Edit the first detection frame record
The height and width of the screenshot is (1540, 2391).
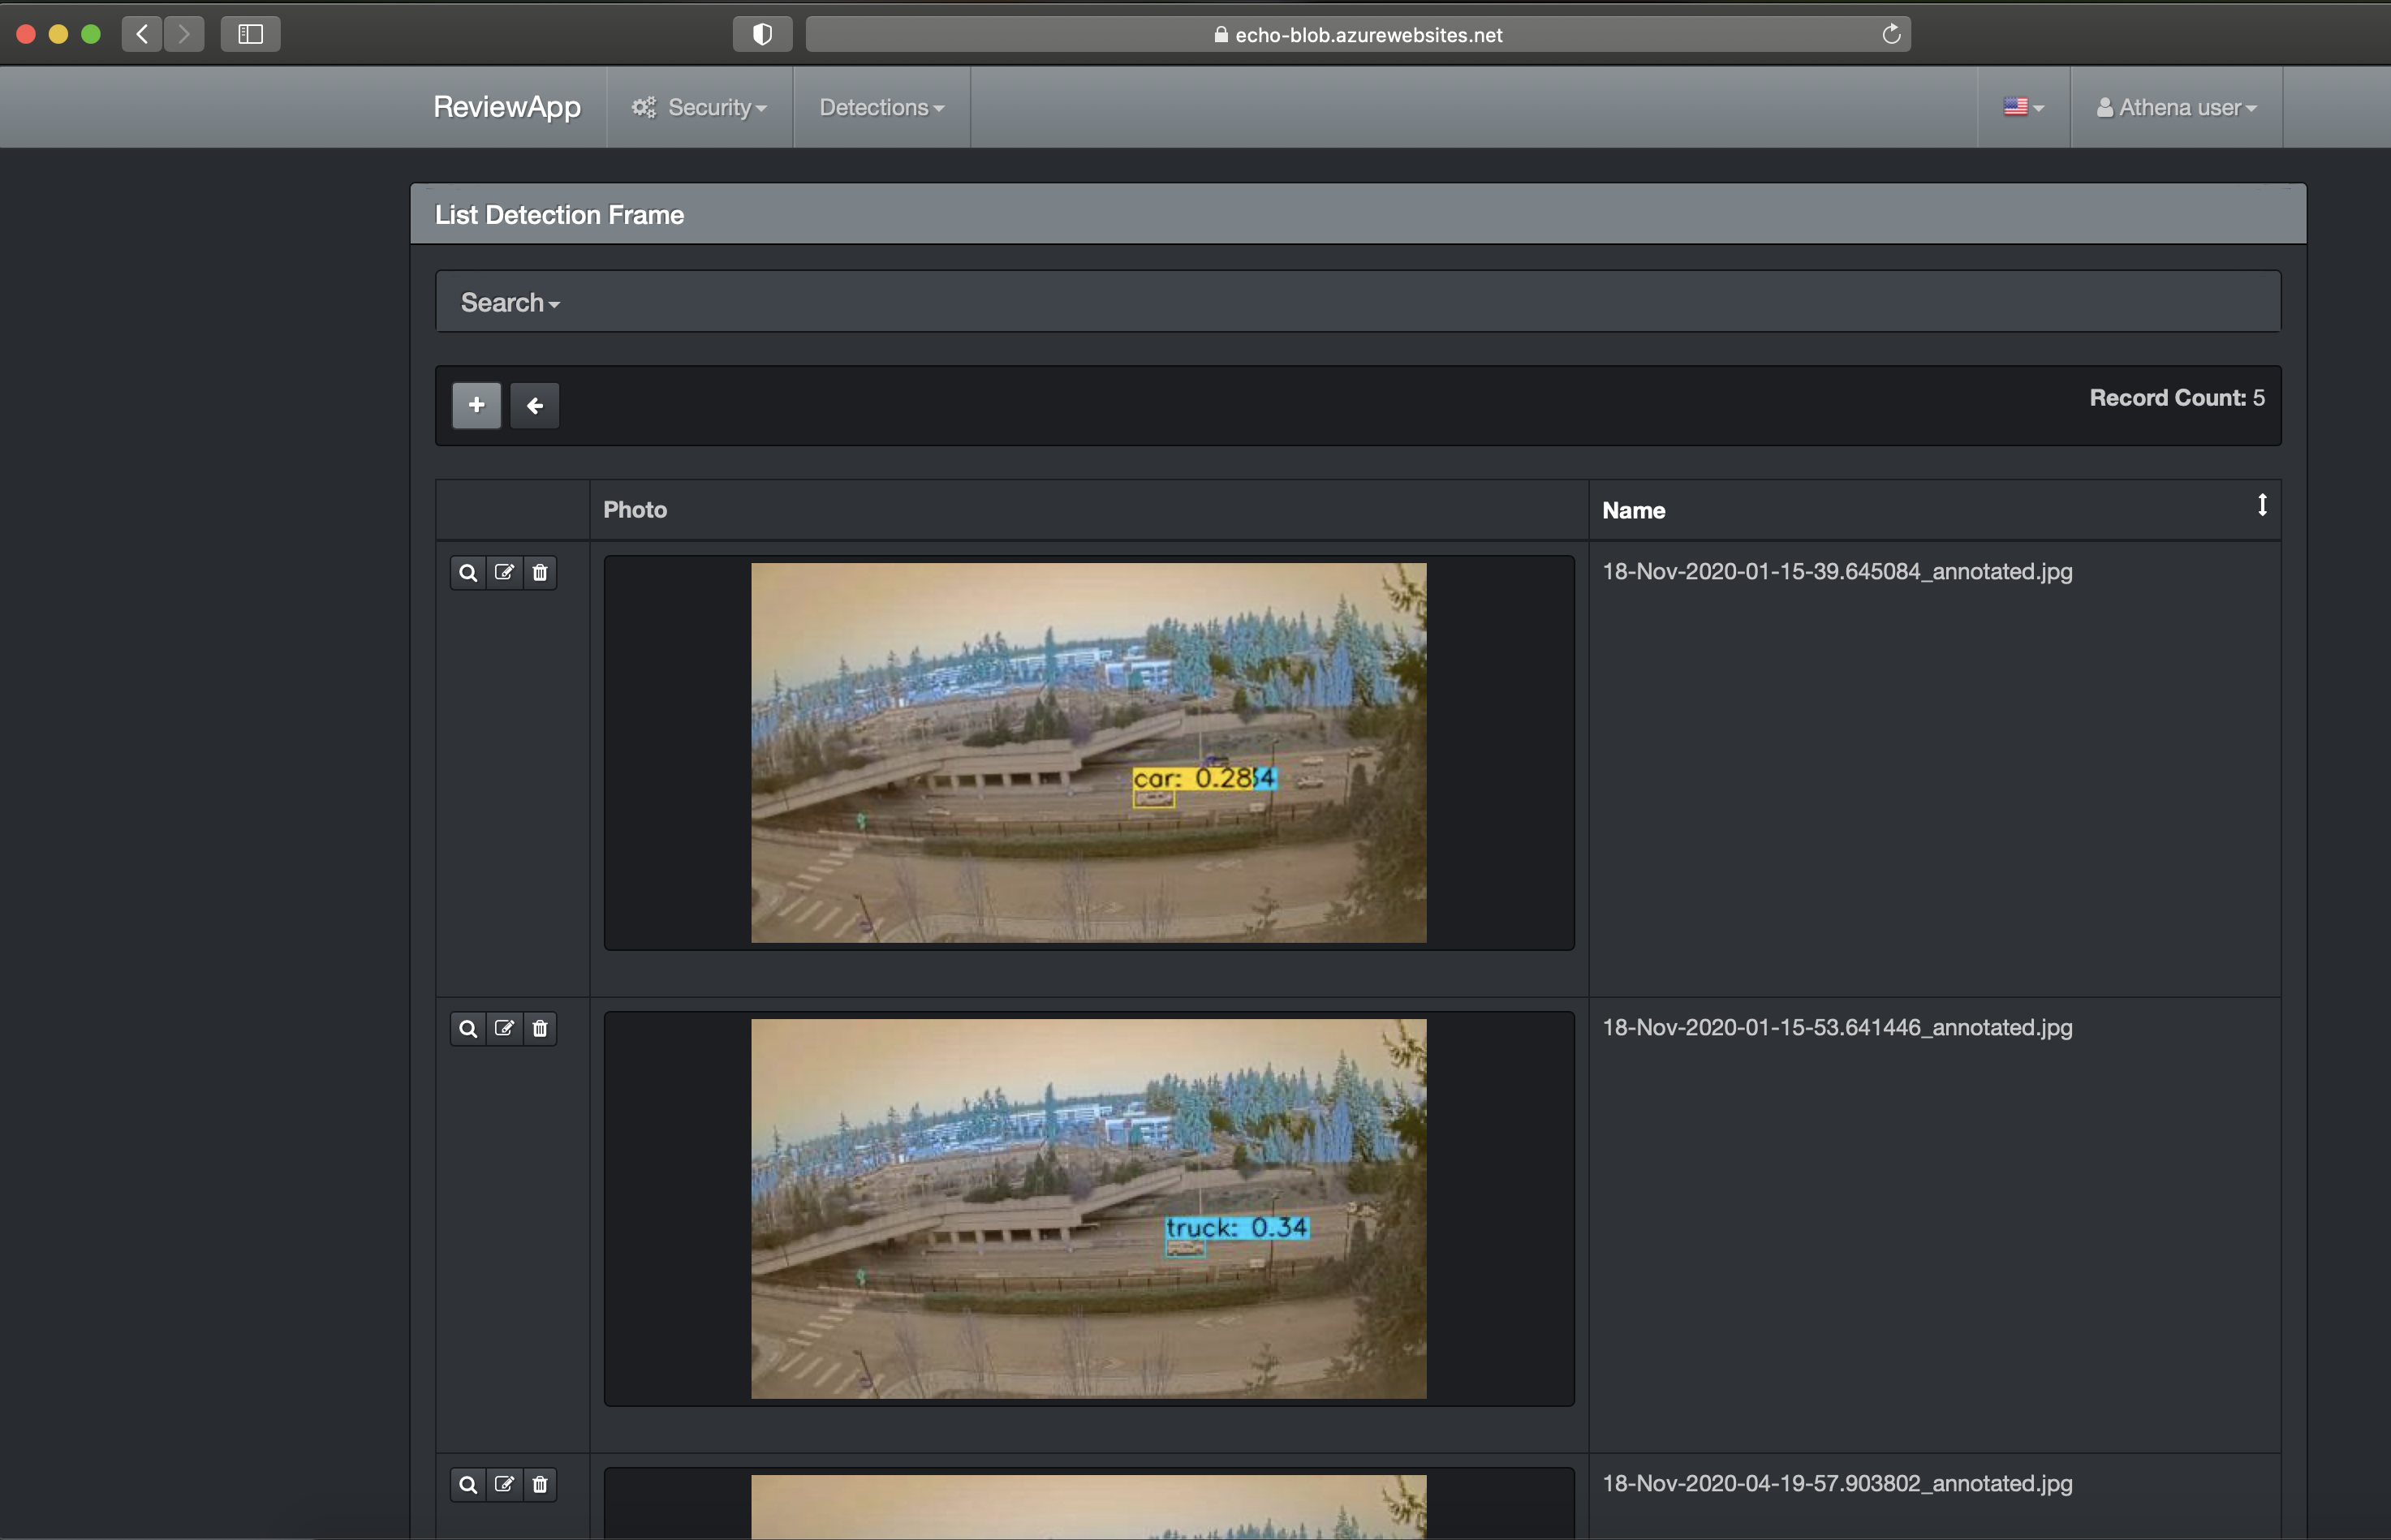[504, 573]
